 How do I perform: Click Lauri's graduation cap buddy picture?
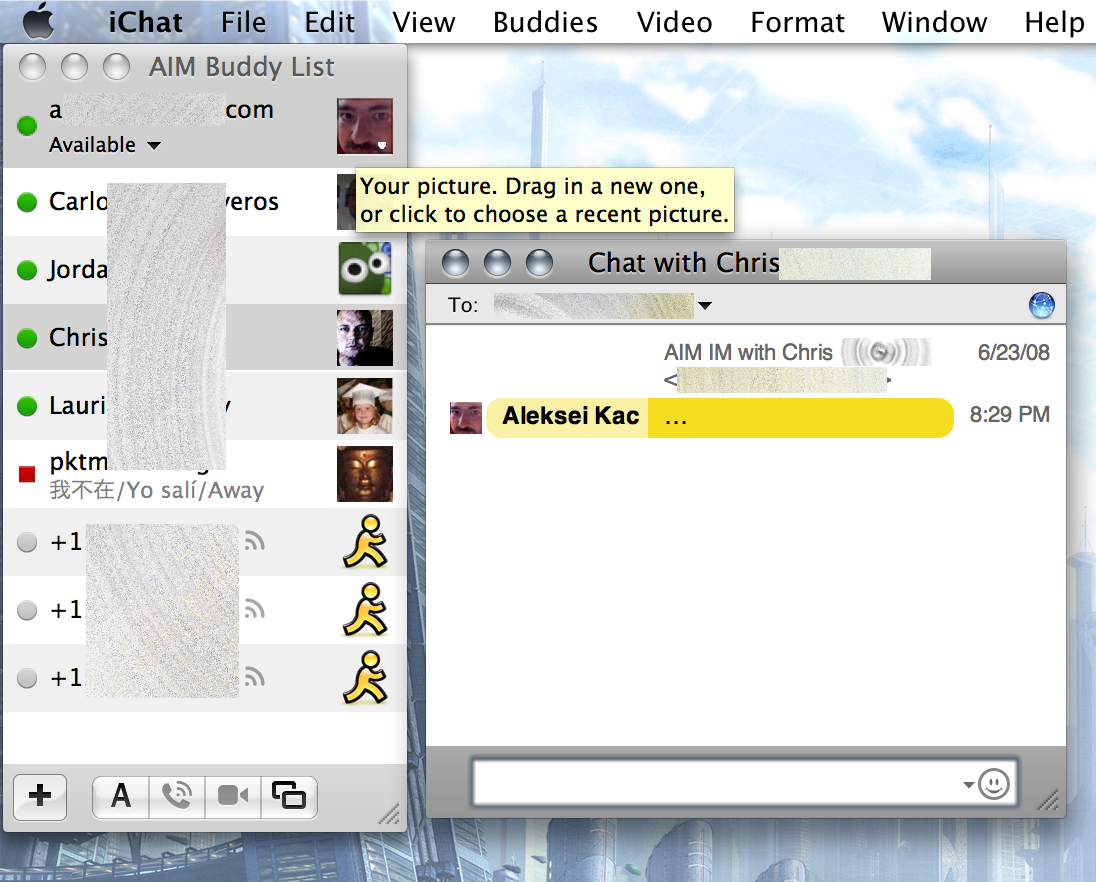(x=364, y=406)
